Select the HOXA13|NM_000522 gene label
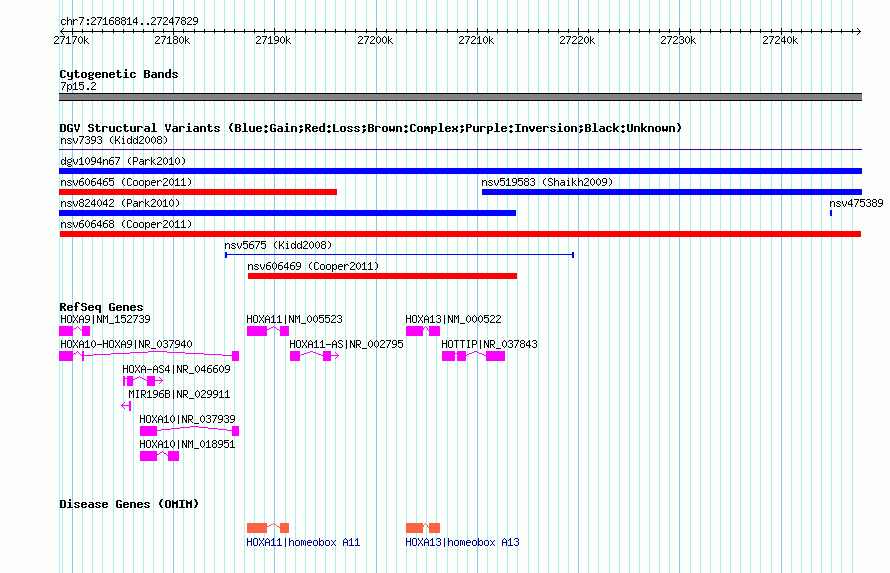 pyautogui.click(x=454, y=319)
